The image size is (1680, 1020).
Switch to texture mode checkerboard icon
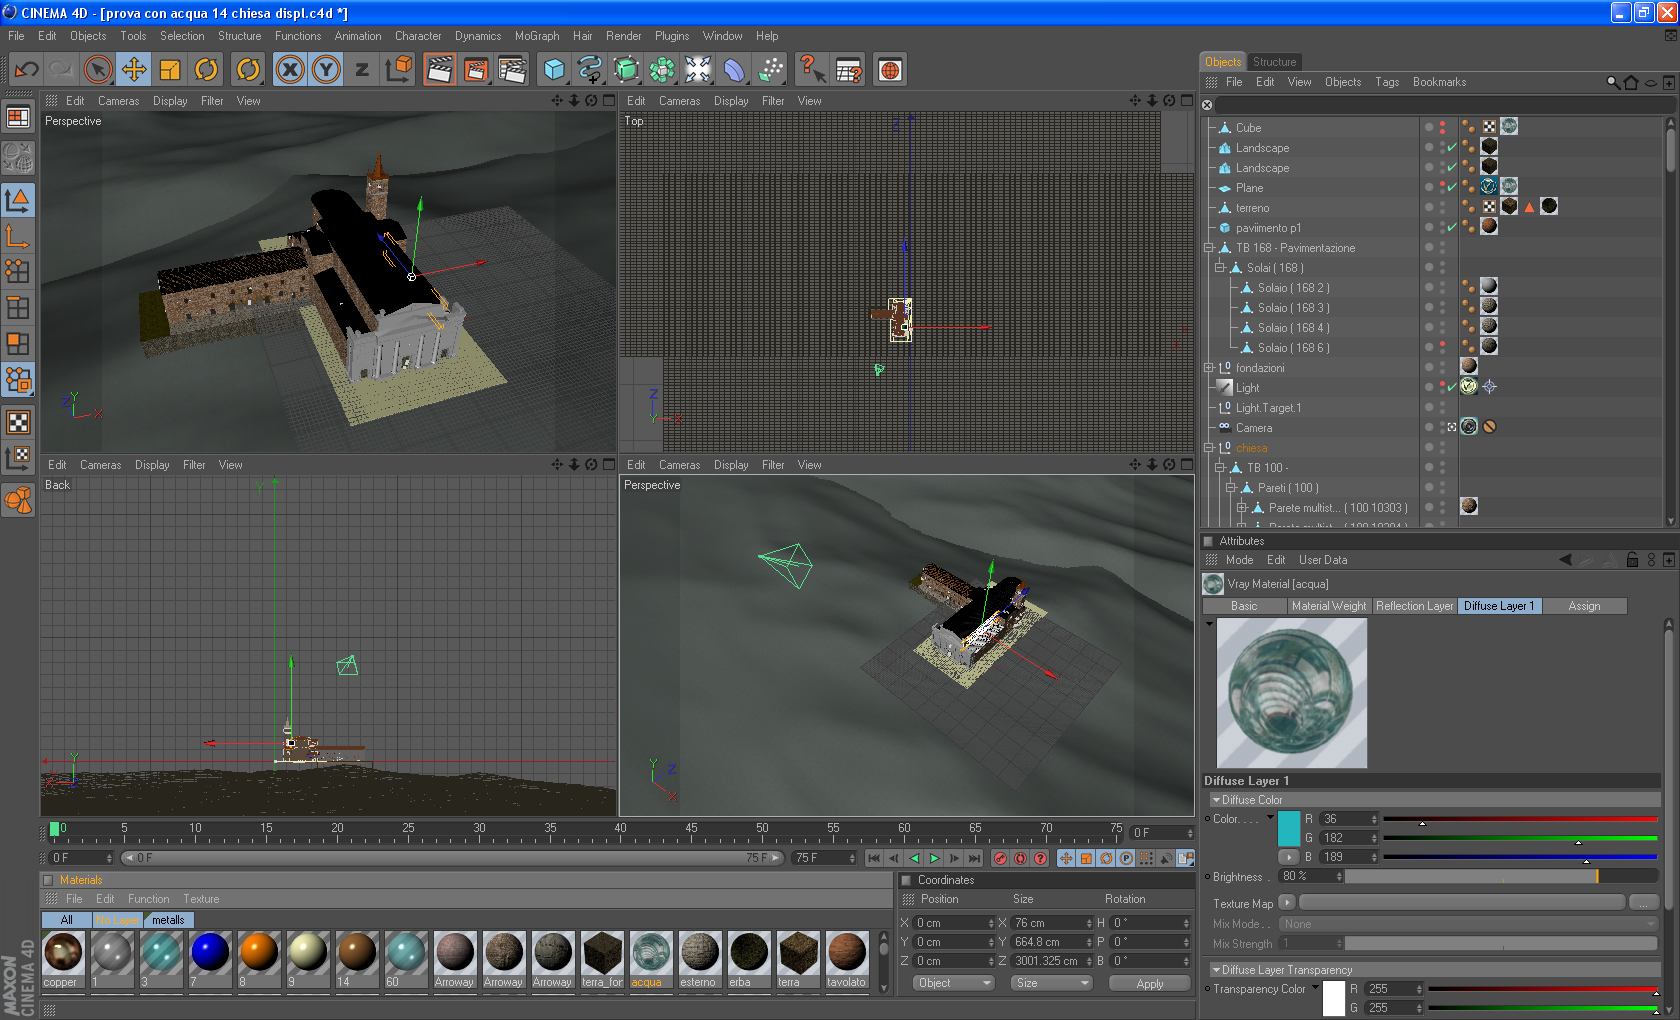tap(18, 421)
